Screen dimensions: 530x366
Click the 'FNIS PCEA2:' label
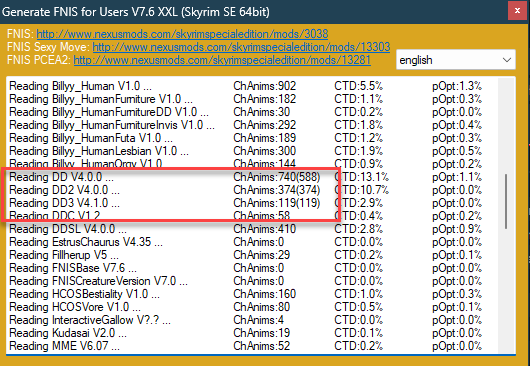[x=39, y=60]
